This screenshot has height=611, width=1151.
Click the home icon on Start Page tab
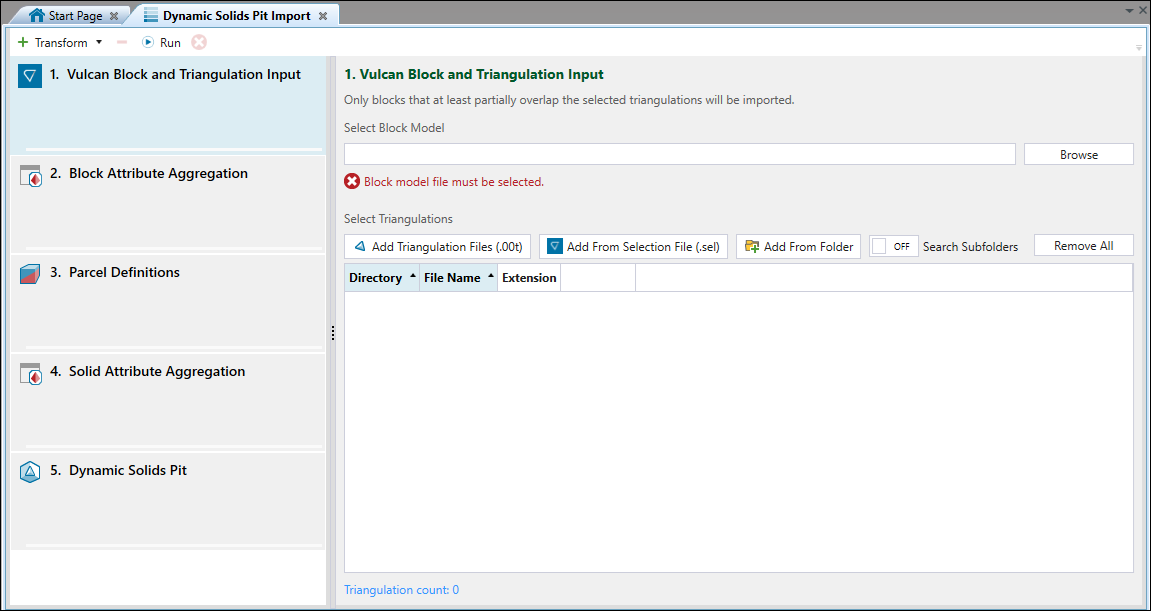[37, 15]
